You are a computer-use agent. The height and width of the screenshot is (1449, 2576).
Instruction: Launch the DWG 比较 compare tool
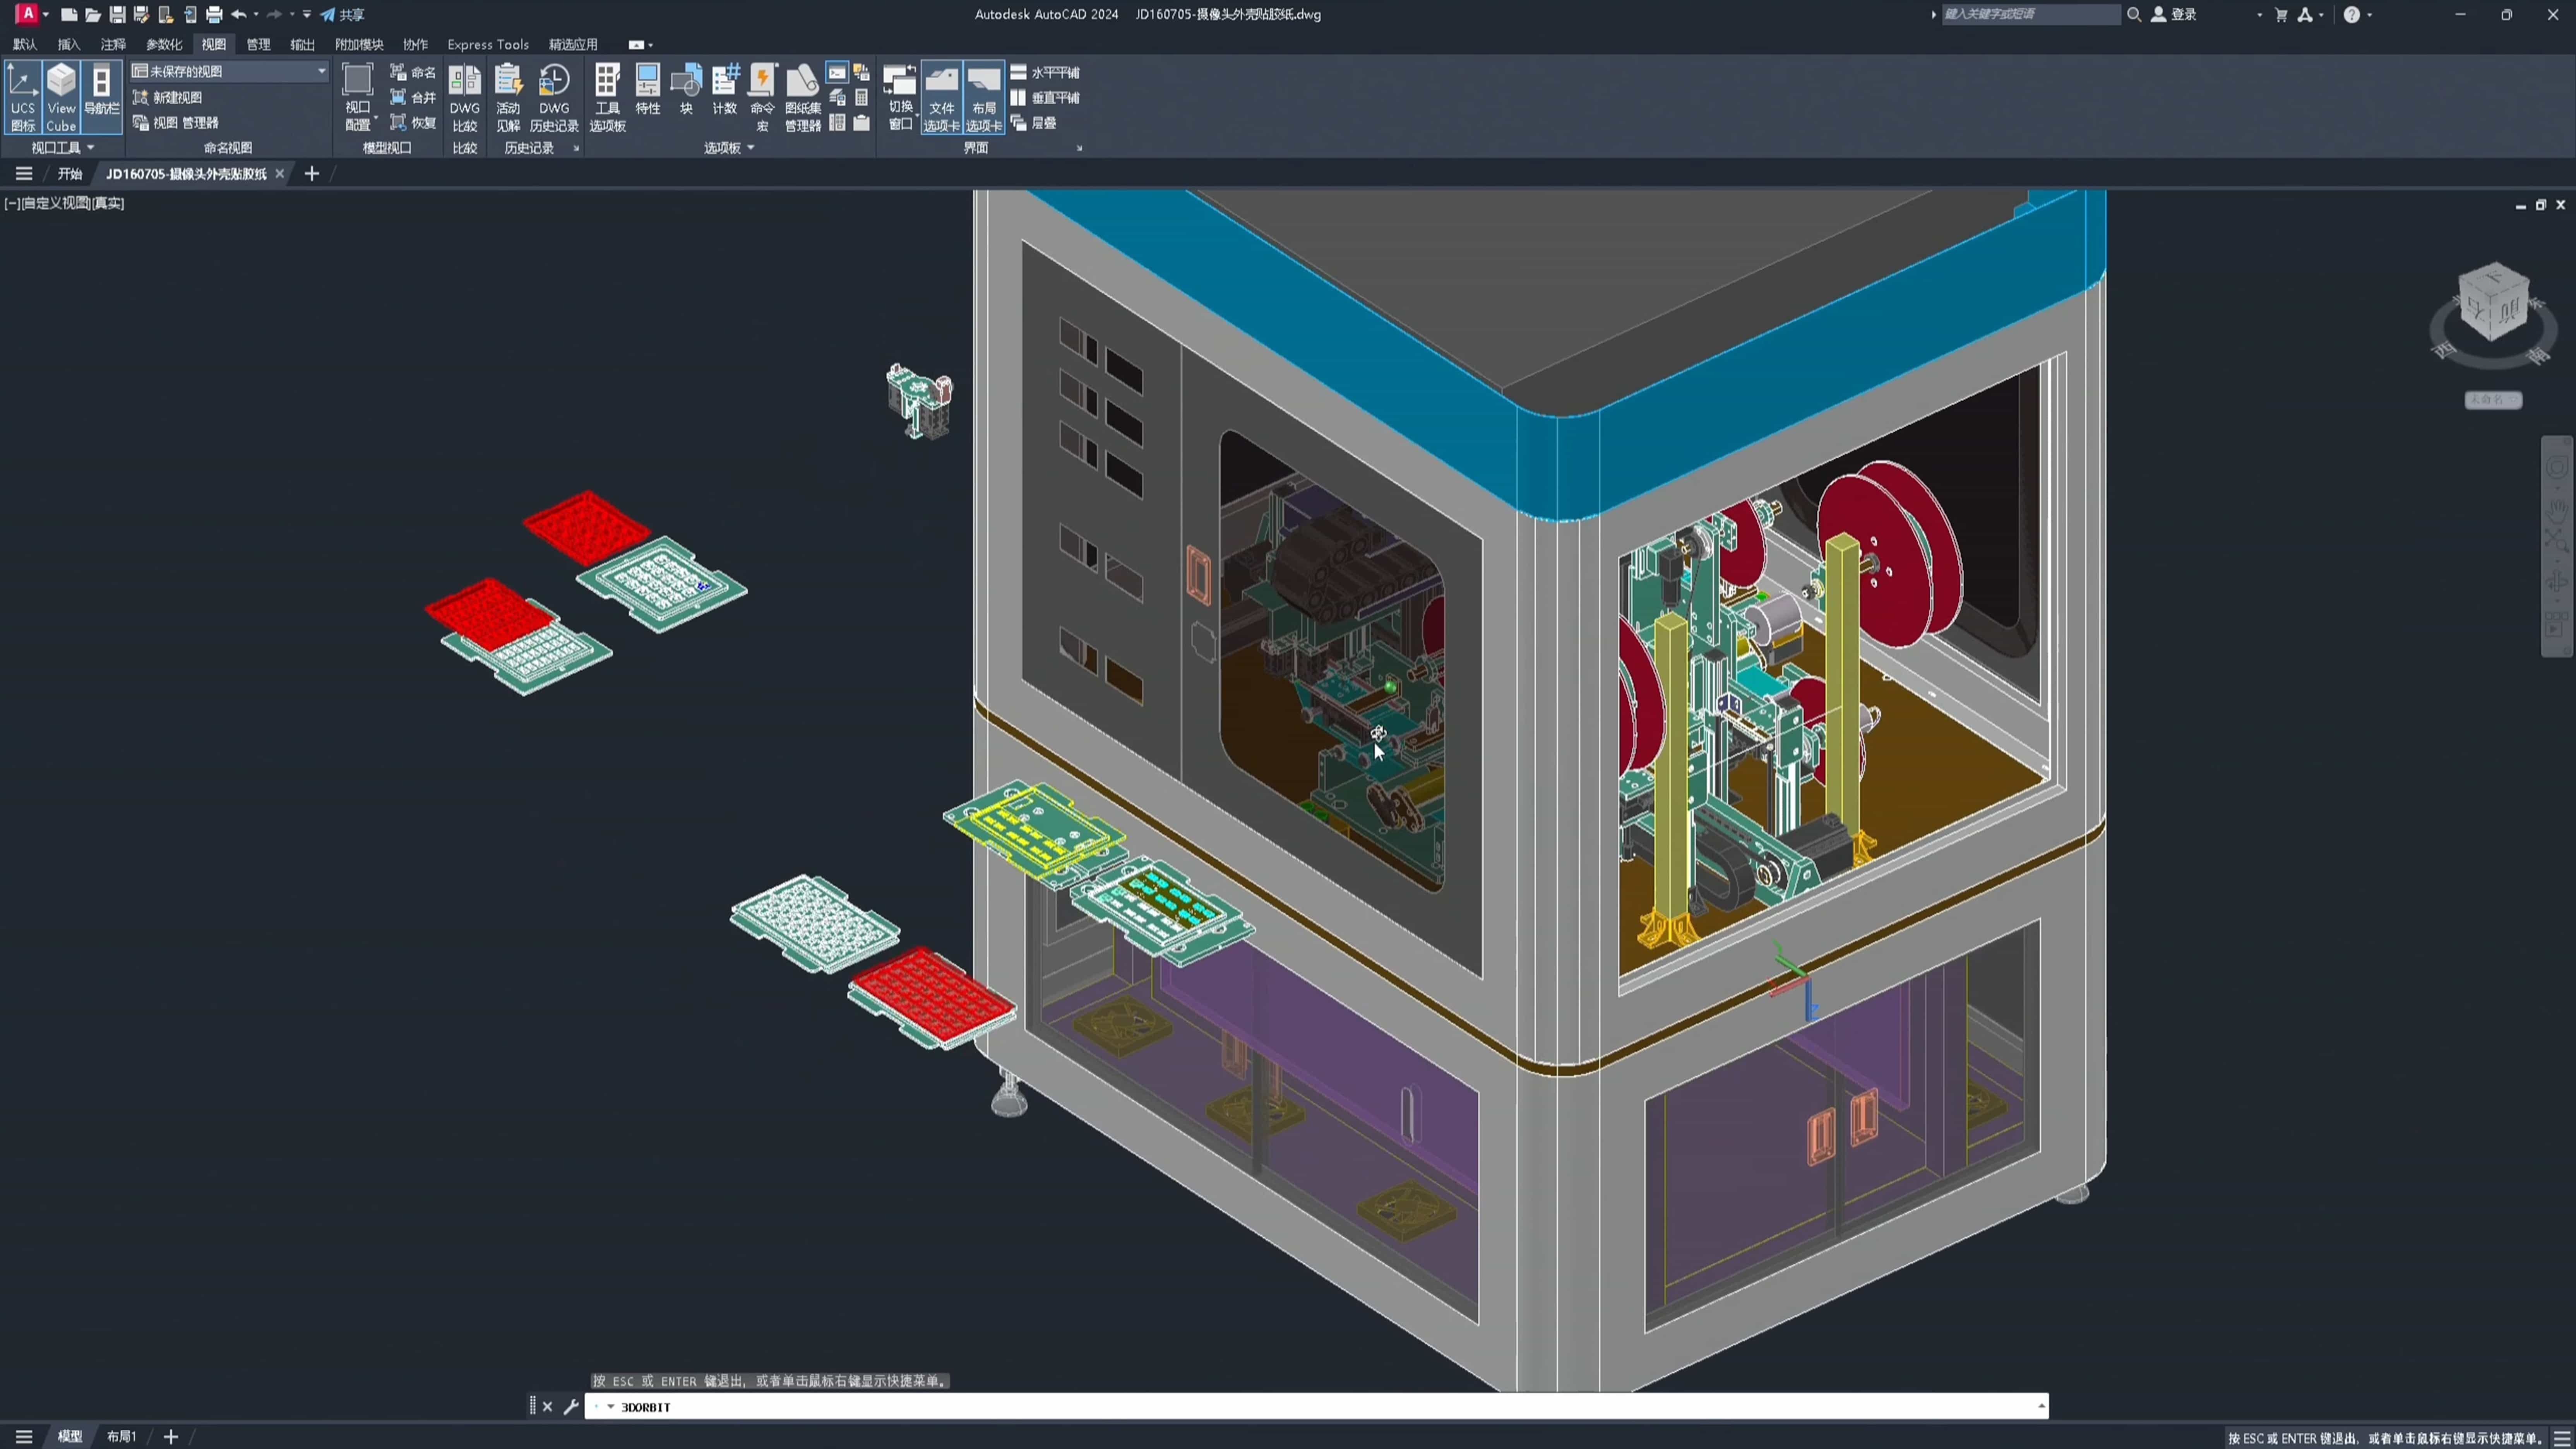[465, 97]
